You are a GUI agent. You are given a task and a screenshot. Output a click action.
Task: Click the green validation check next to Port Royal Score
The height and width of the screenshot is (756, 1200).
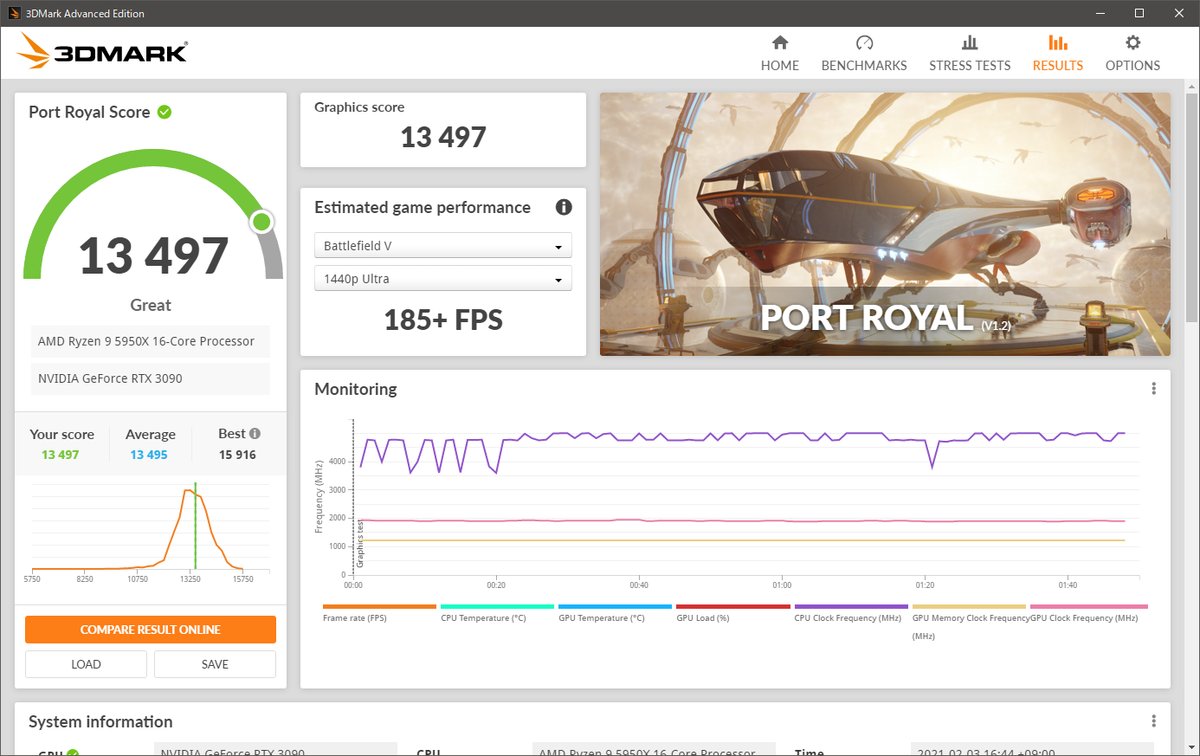pyautogui.click(x=164, y=112)
